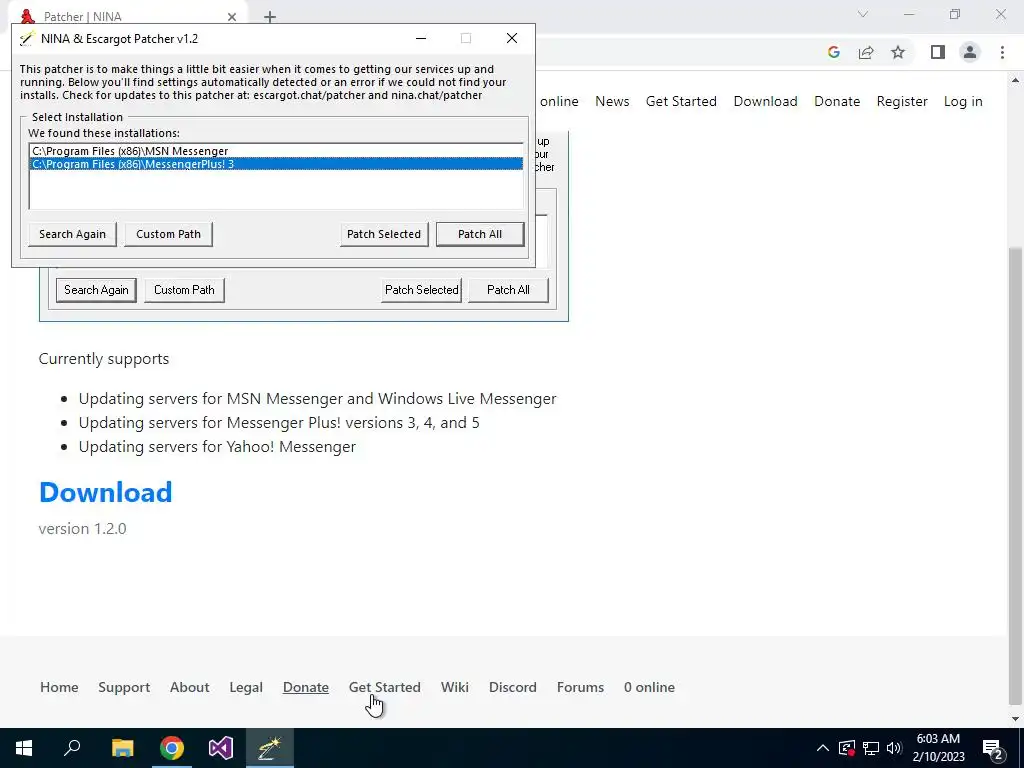Click Patch All in the patcher window
1024x768 pixels.
(x=480, y=234)
